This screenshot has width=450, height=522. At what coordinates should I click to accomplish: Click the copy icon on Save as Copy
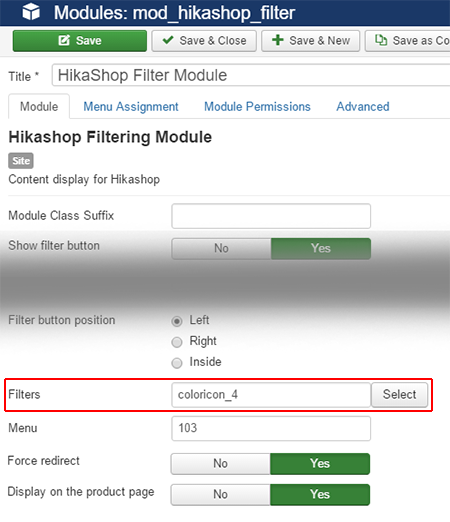[x=381, y=40]
